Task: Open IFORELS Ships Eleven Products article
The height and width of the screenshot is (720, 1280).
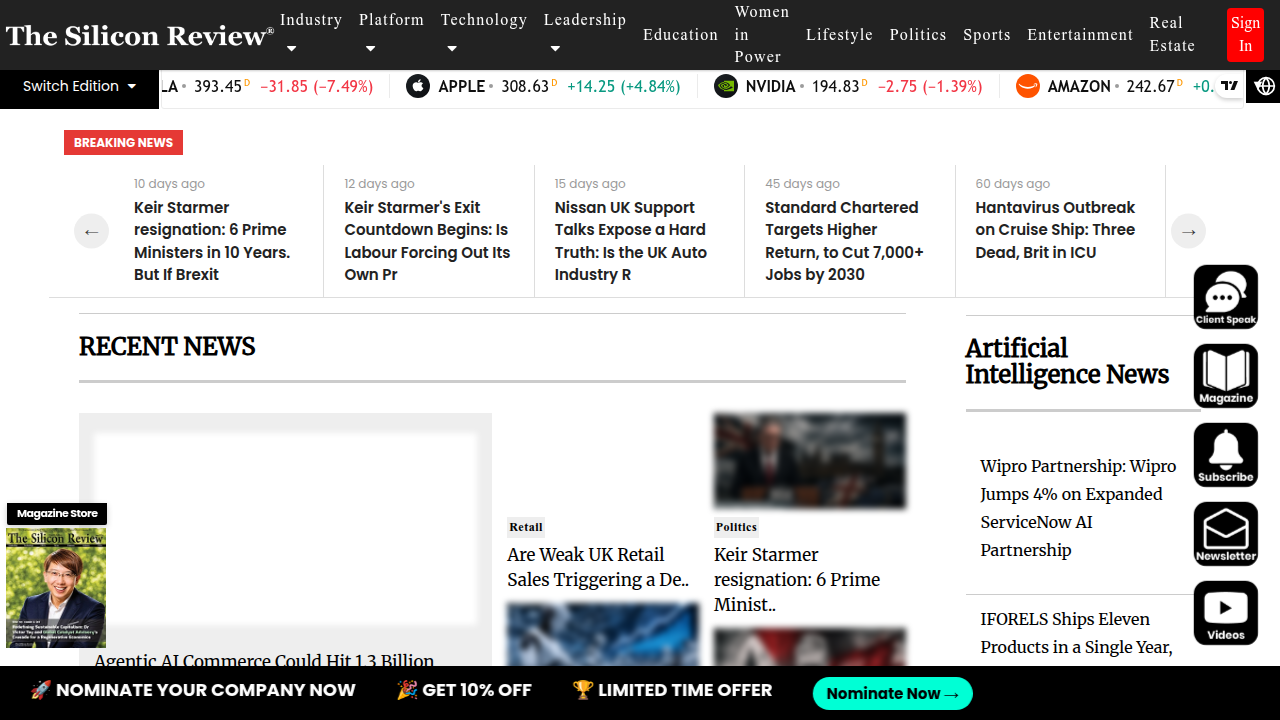Action: click(x=1076, y=633)
